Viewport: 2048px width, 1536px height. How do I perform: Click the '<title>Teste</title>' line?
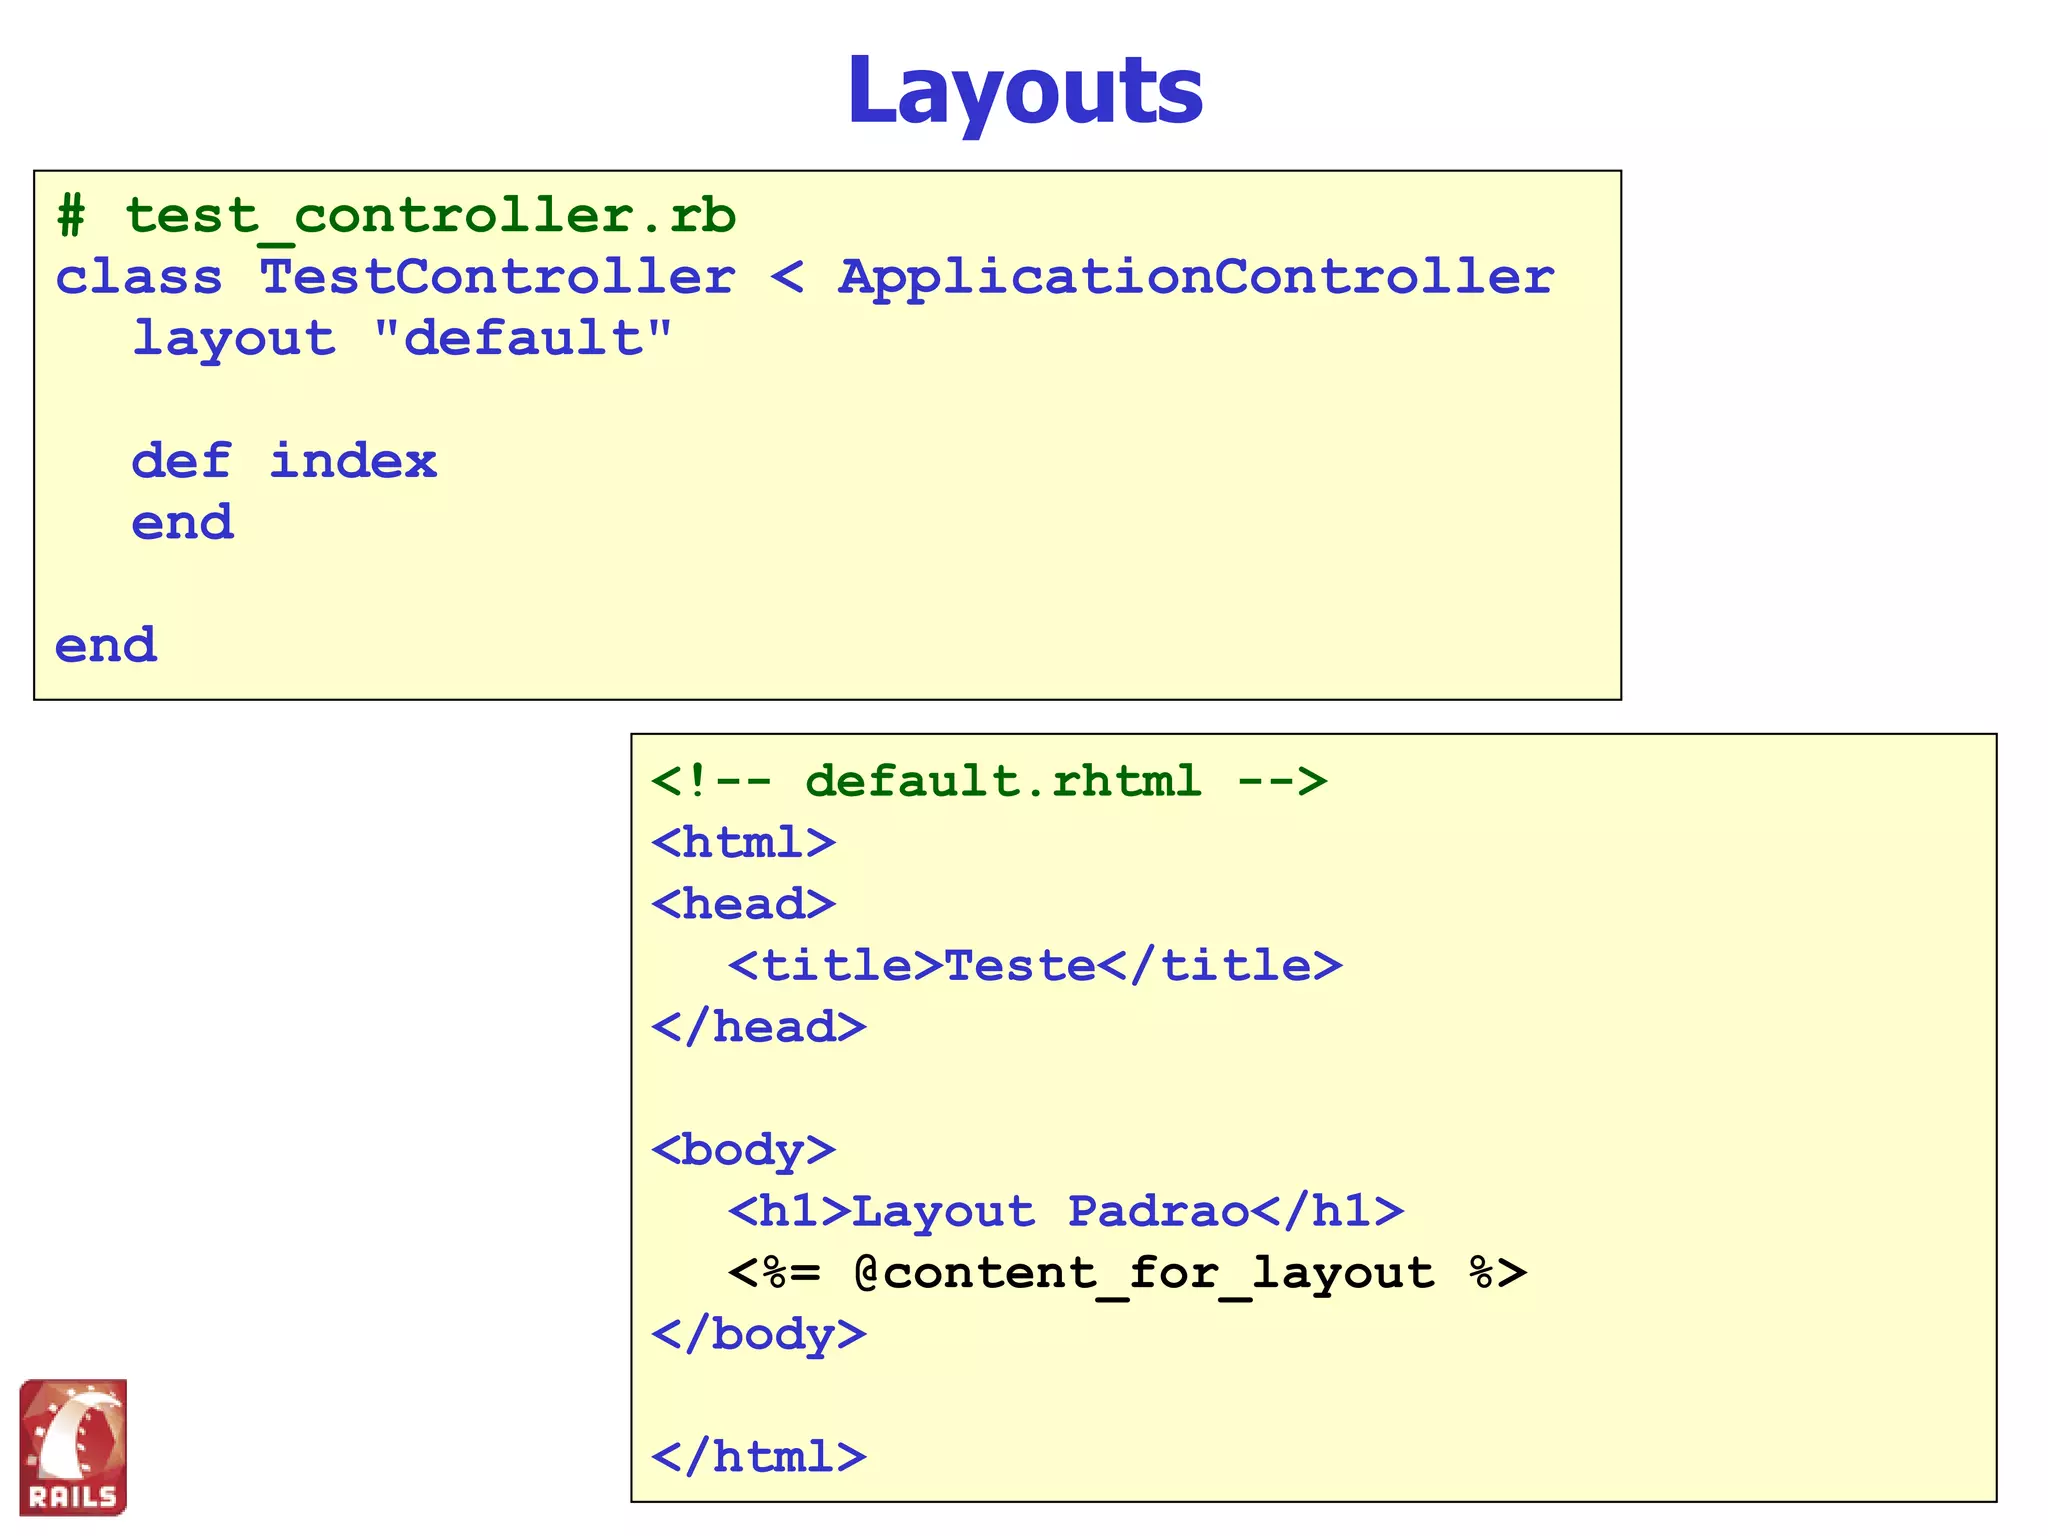[1035, 966]
